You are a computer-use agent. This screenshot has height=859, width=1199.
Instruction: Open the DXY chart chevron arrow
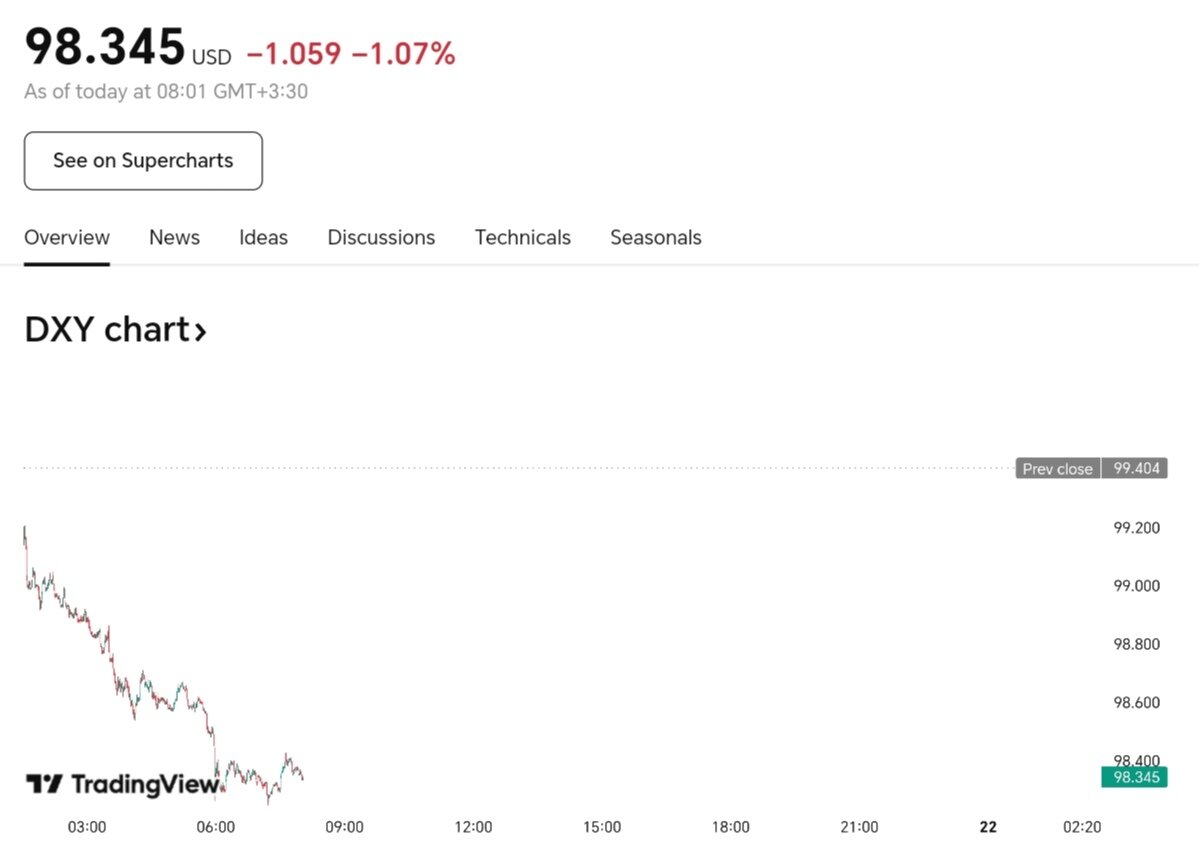(x=200, y=330)
